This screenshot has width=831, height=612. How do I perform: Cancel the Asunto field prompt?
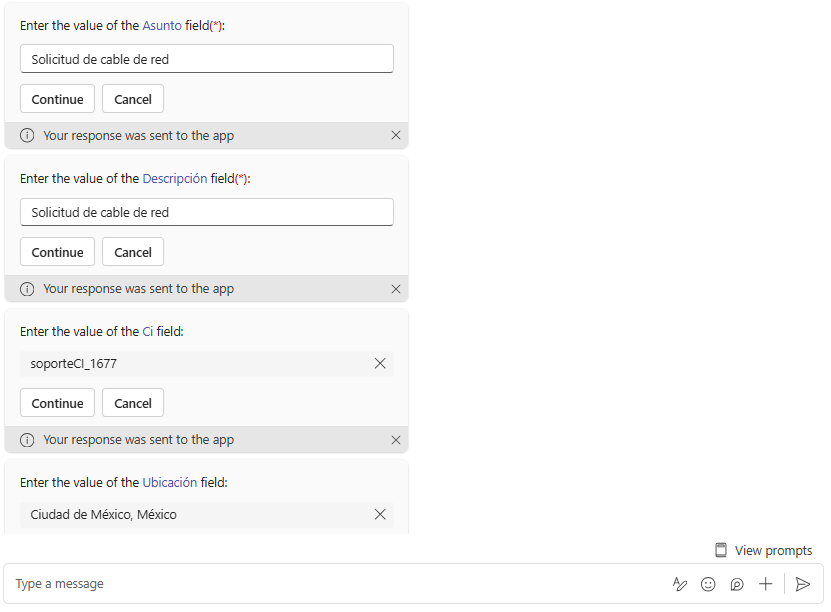pos(133,99)
